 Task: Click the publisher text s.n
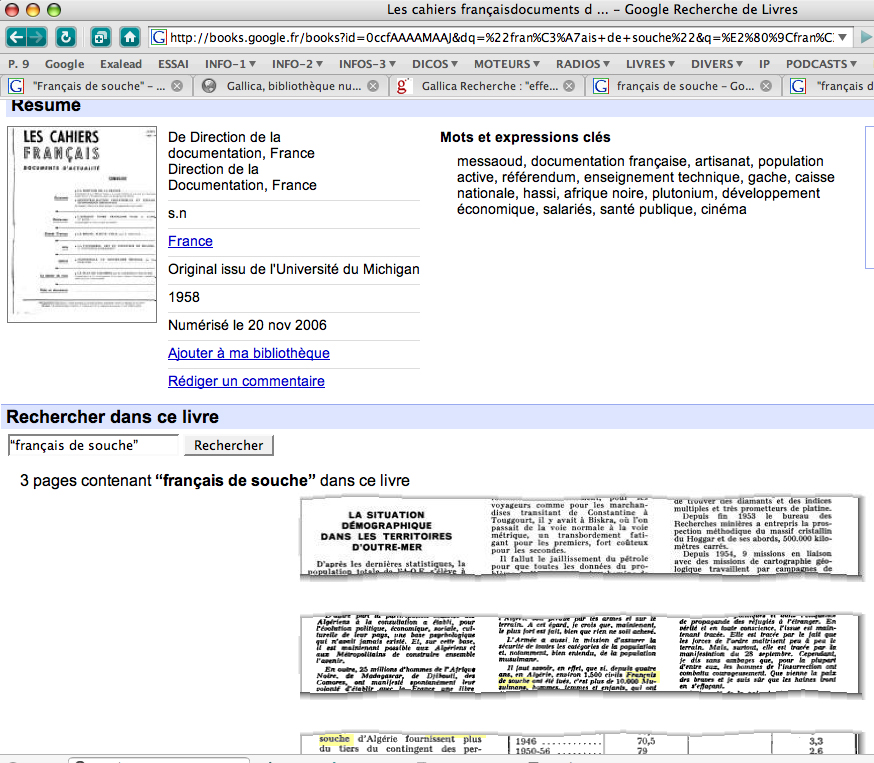coord(177,213)
